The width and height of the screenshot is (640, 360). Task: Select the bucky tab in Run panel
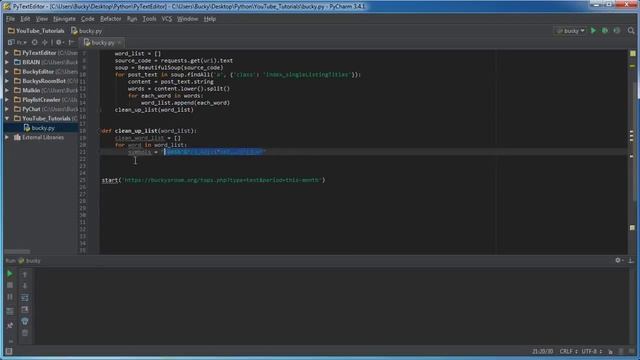(x=29, y=260)
